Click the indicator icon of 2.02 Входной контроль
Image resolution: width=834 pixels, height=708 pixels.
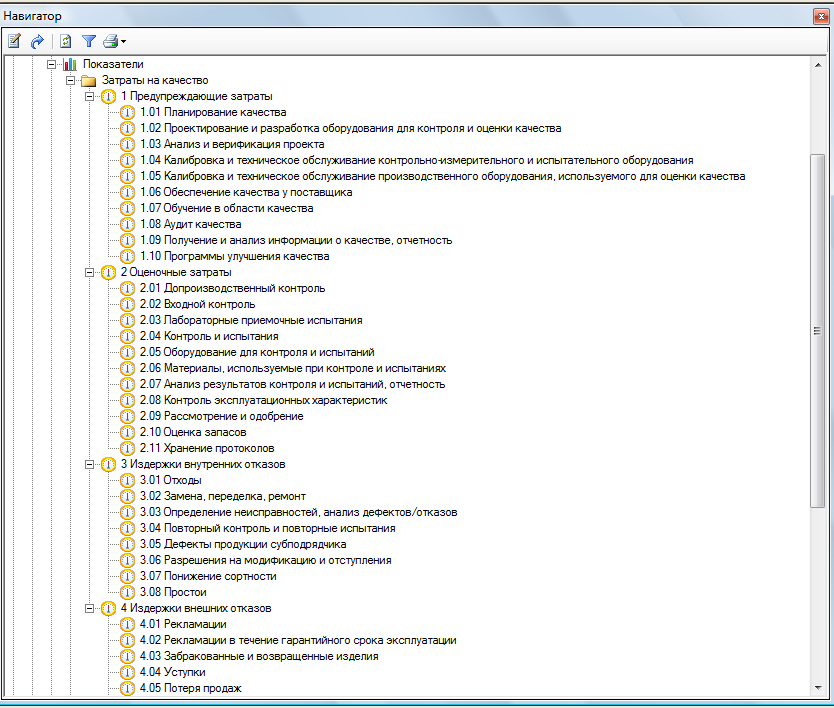click(127, 304)
